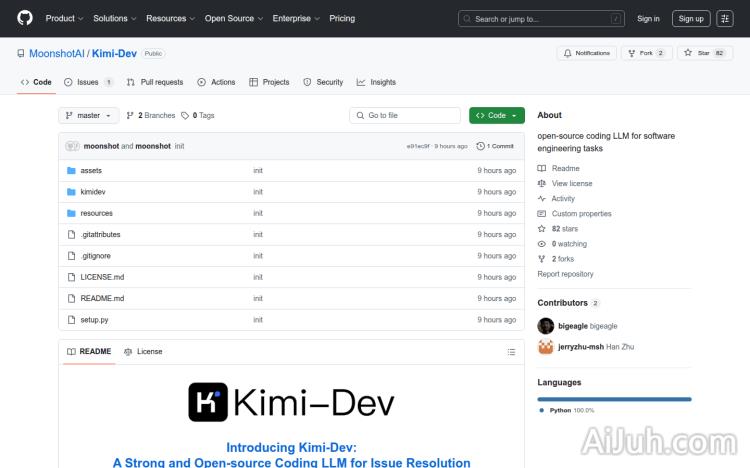
Task: Expand the master branch dropdown
Action: 89,116
